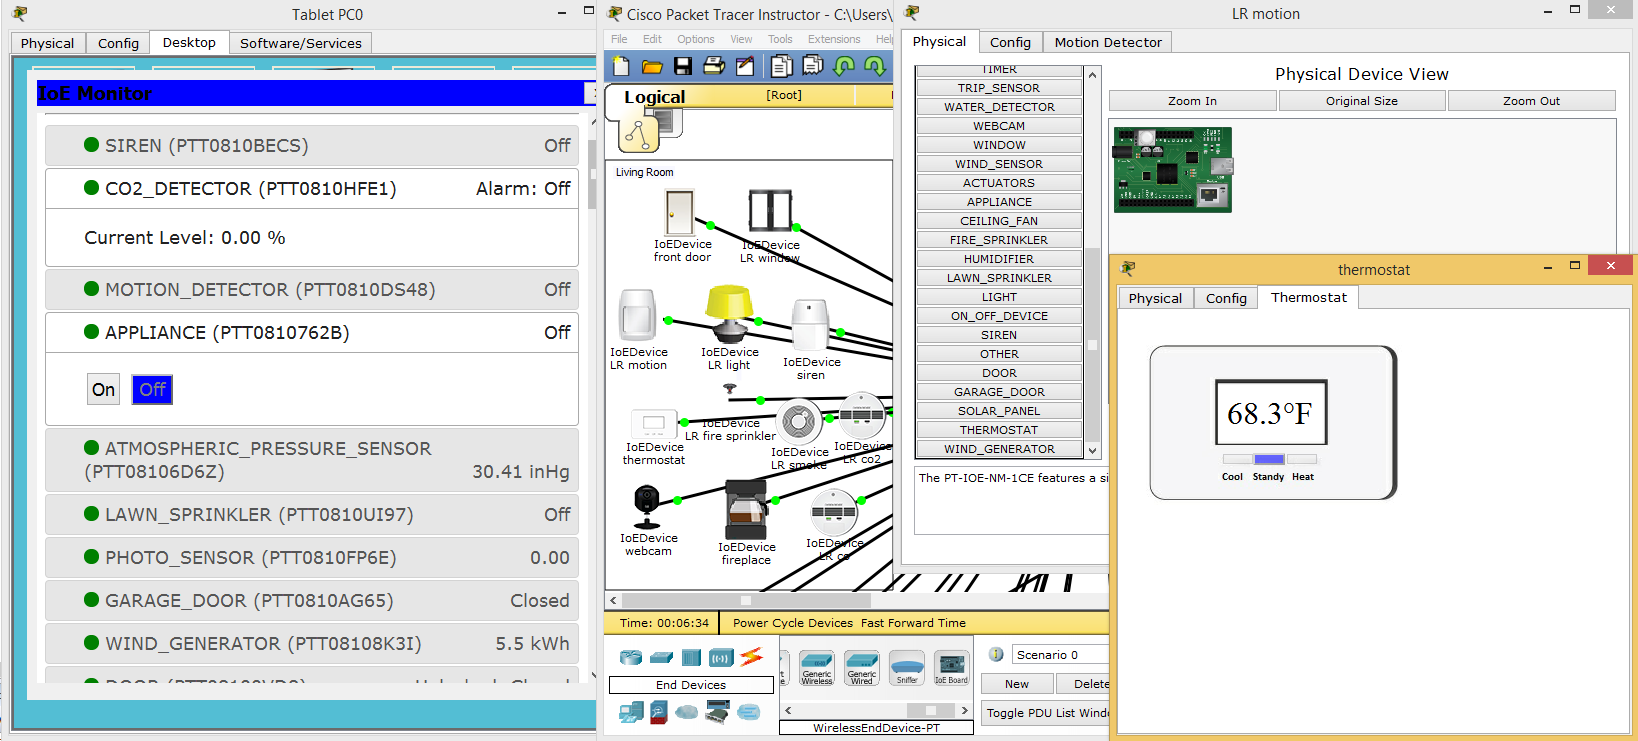This screenshot has width=1638, height=741.
Task: Click the Print icon in Packet Tracer
Action: click(714, 66)
